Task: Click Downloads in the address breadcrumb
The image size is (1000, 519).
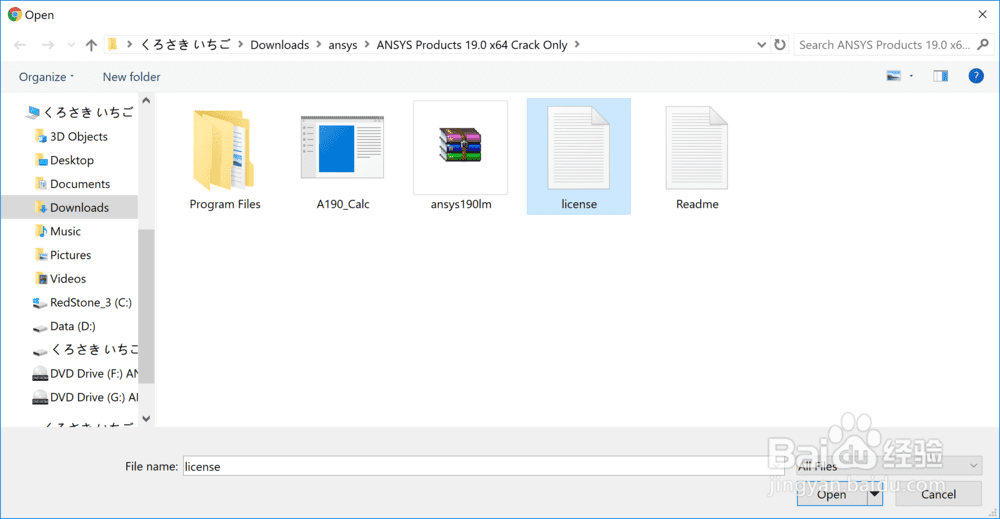Action: click(279, 45)
